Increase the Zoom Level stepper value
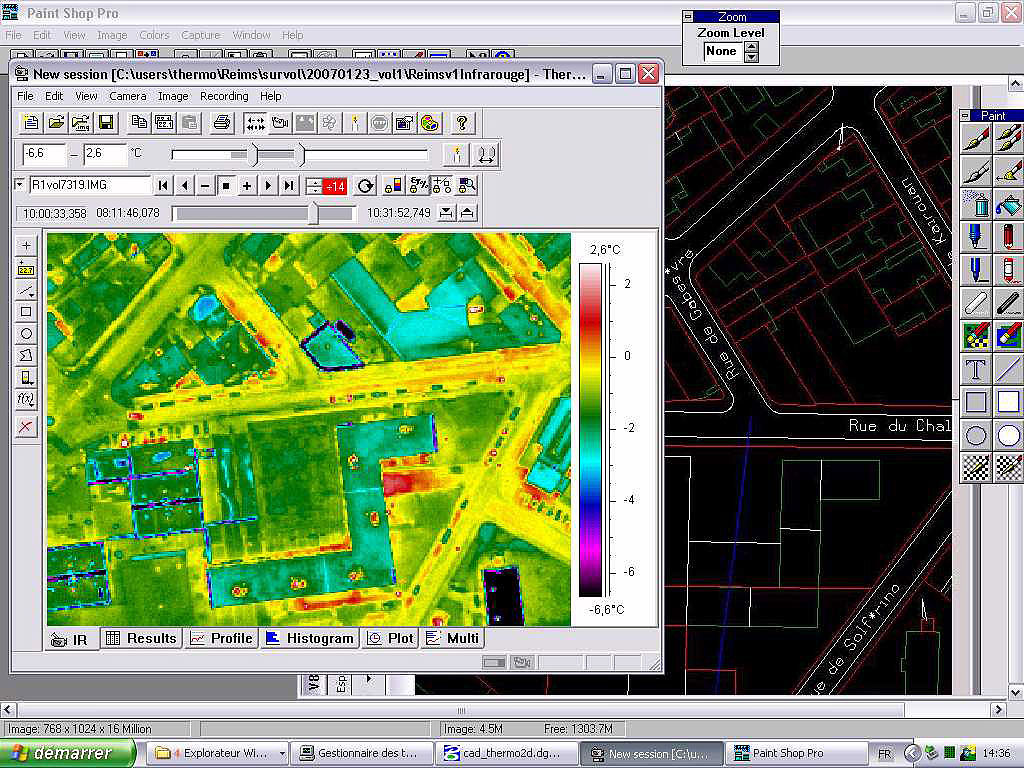Screen dimensions: 1024x768 click(752, 46)
